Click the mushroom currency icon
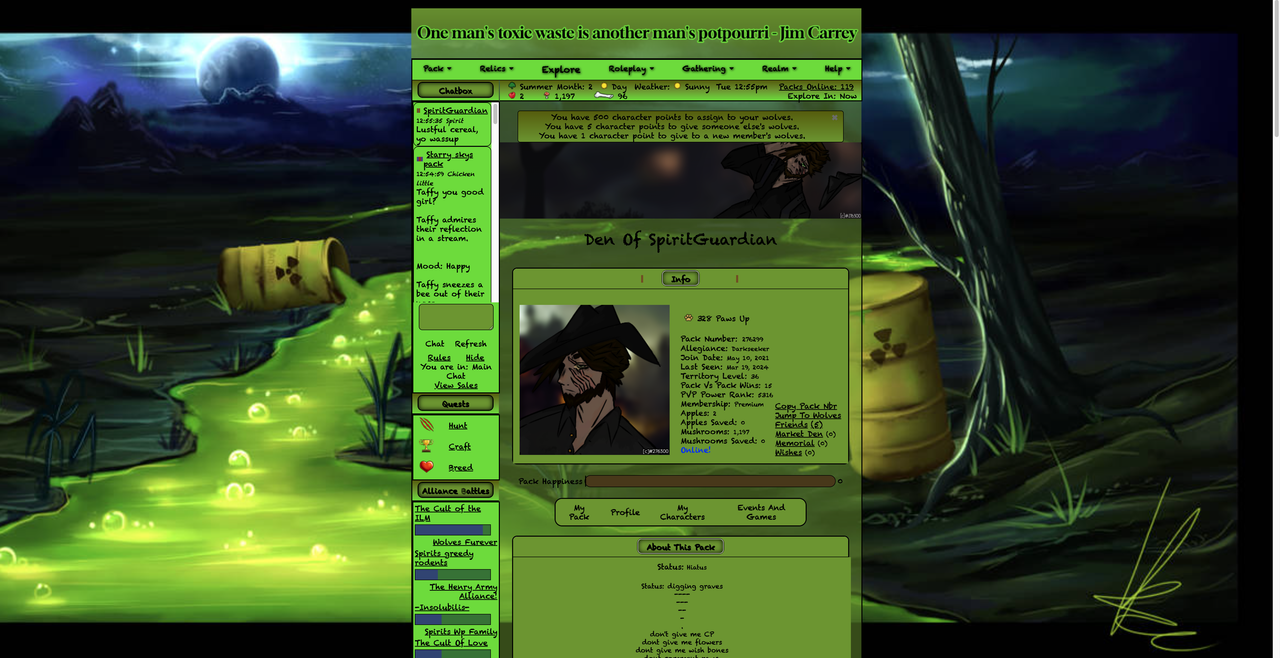The width and height of the screenshot is (1280, 658). tap(546, 96)
